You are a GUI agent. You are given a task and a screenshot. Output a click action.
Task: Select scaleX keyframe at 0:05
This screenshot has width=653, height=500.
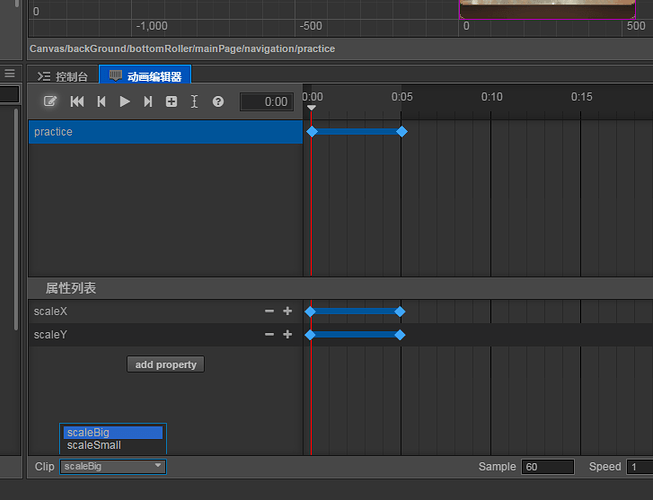(x=400, y=311)
